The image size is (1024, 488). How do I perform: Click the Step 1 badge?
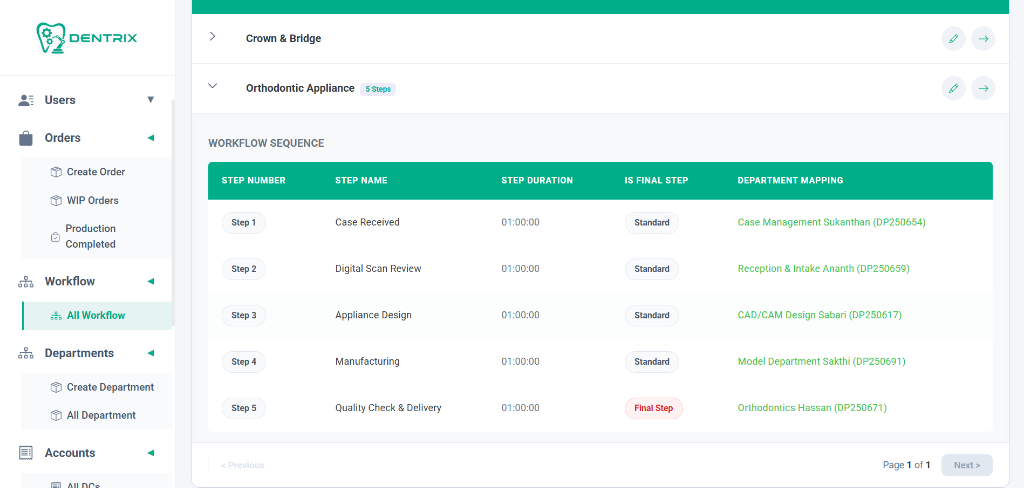(244, 223)
